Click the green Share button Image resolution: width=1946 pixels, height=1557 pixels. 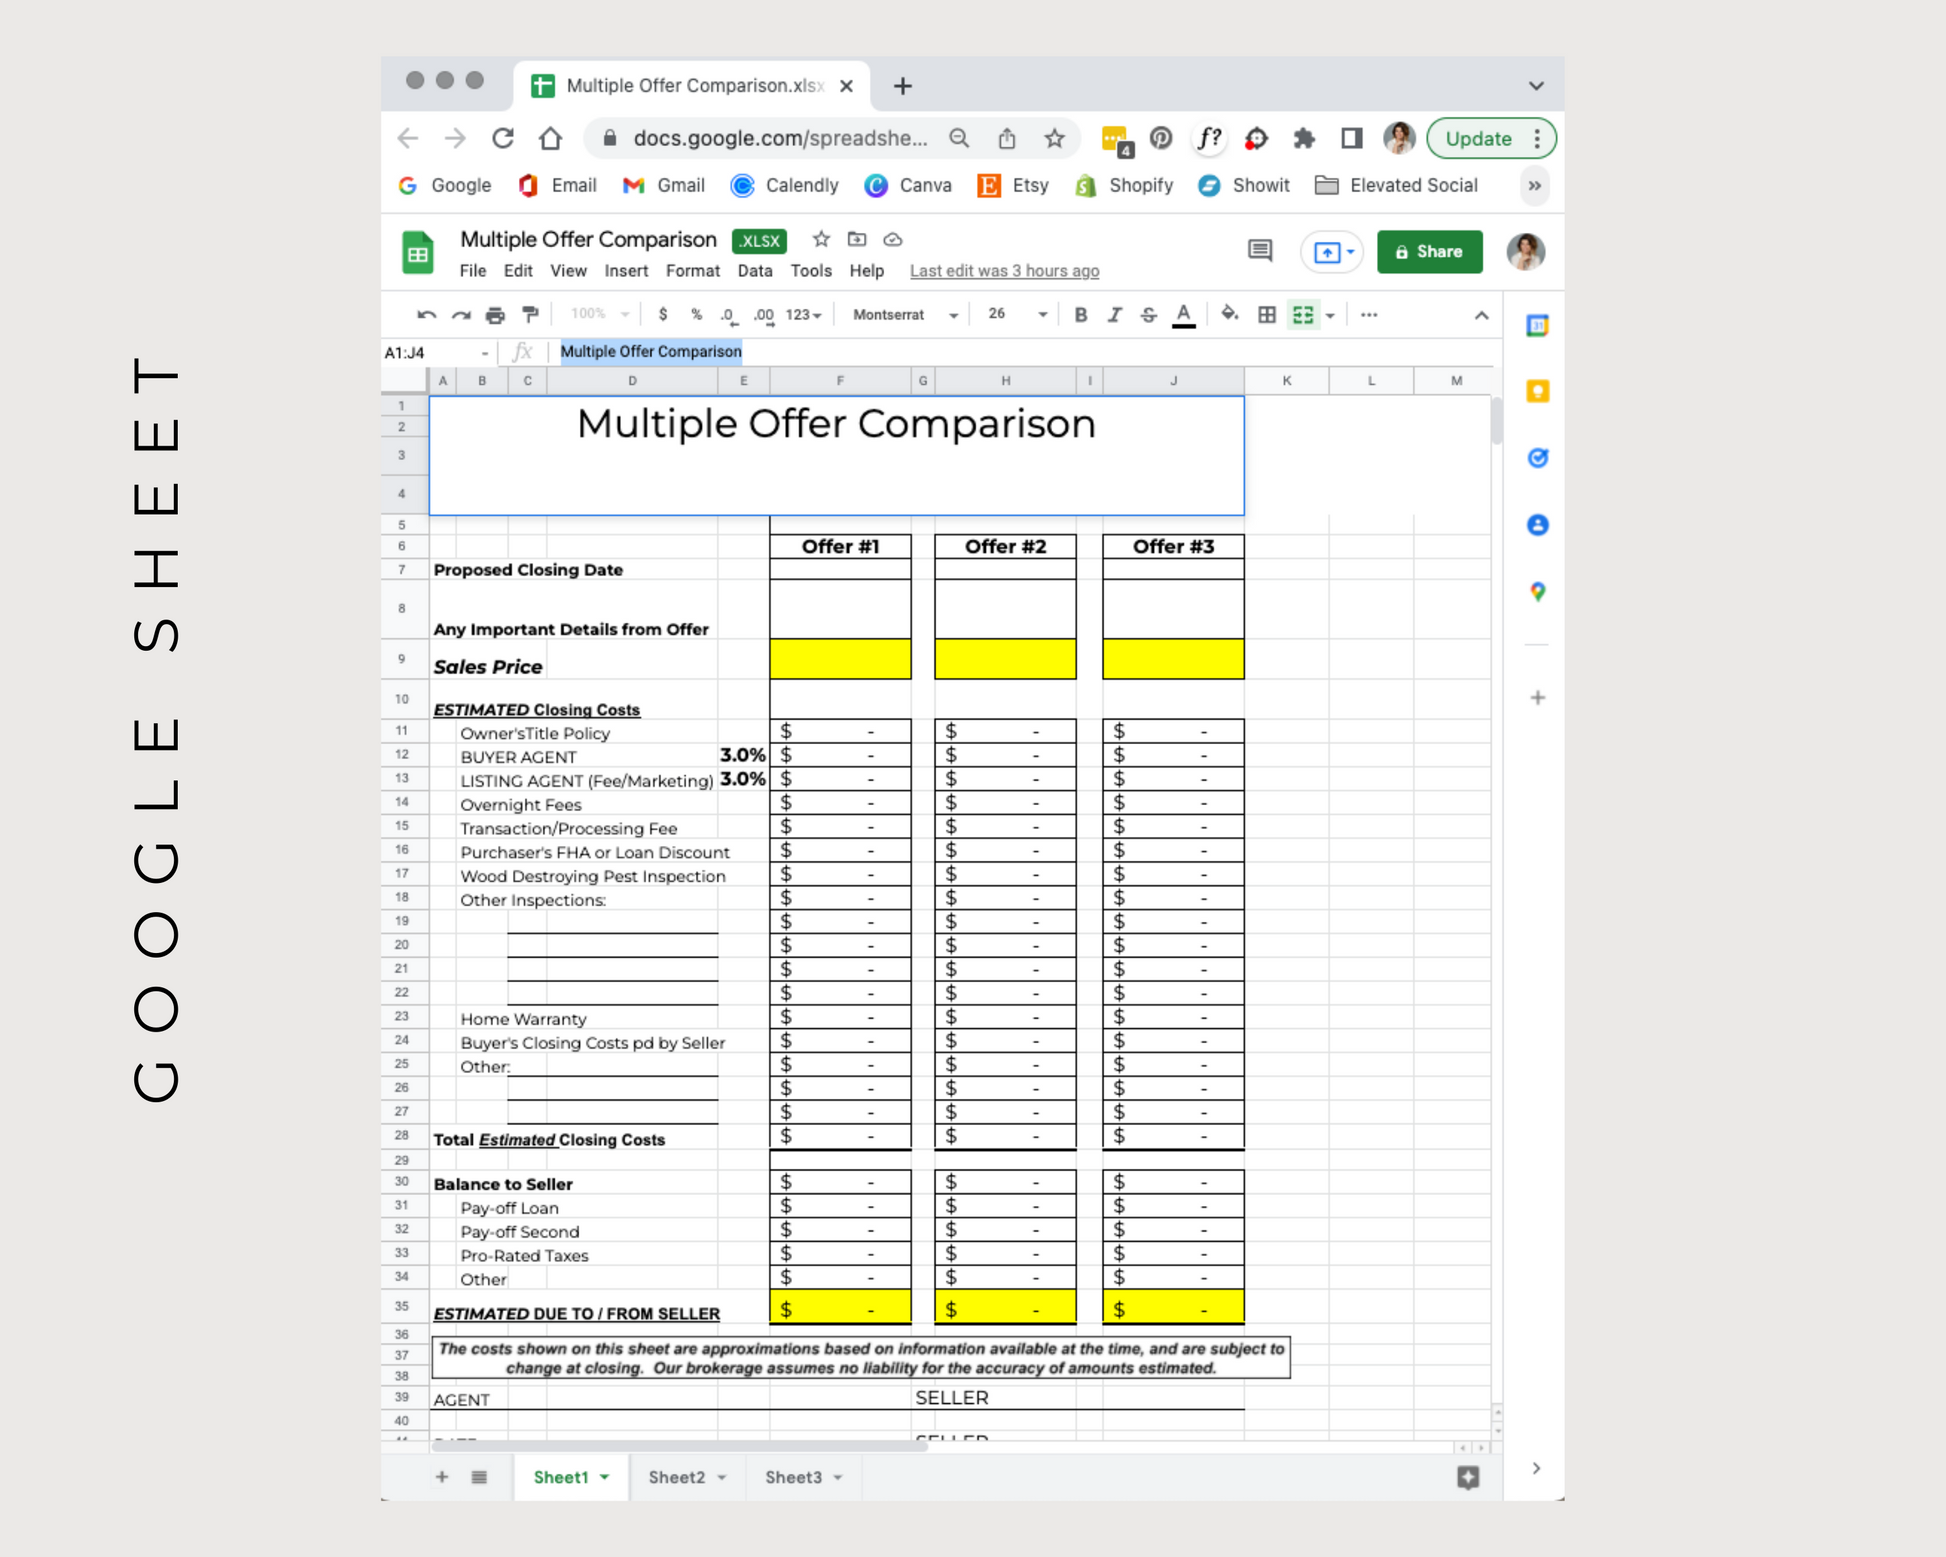[1428, 252]
